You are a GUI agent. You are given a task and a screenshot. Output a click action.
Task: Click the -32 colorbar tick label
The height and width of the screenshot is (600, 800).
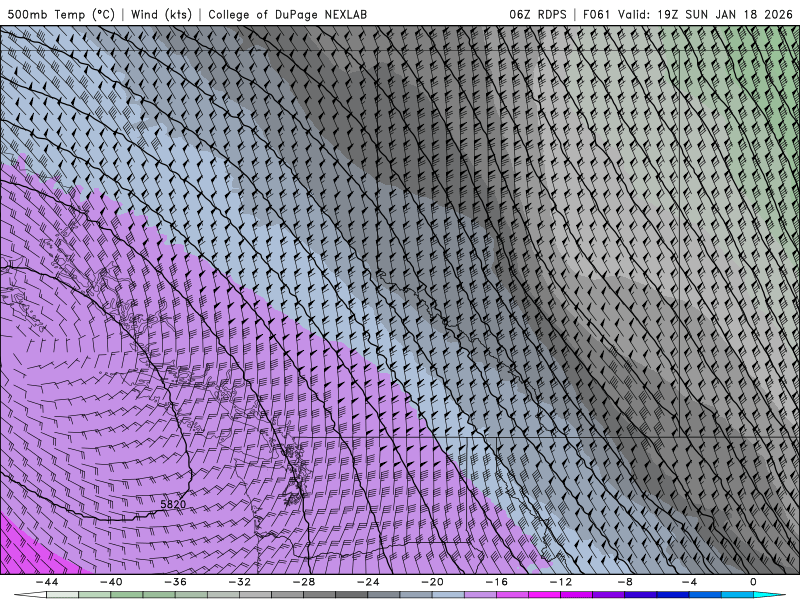tap(239, 582)
